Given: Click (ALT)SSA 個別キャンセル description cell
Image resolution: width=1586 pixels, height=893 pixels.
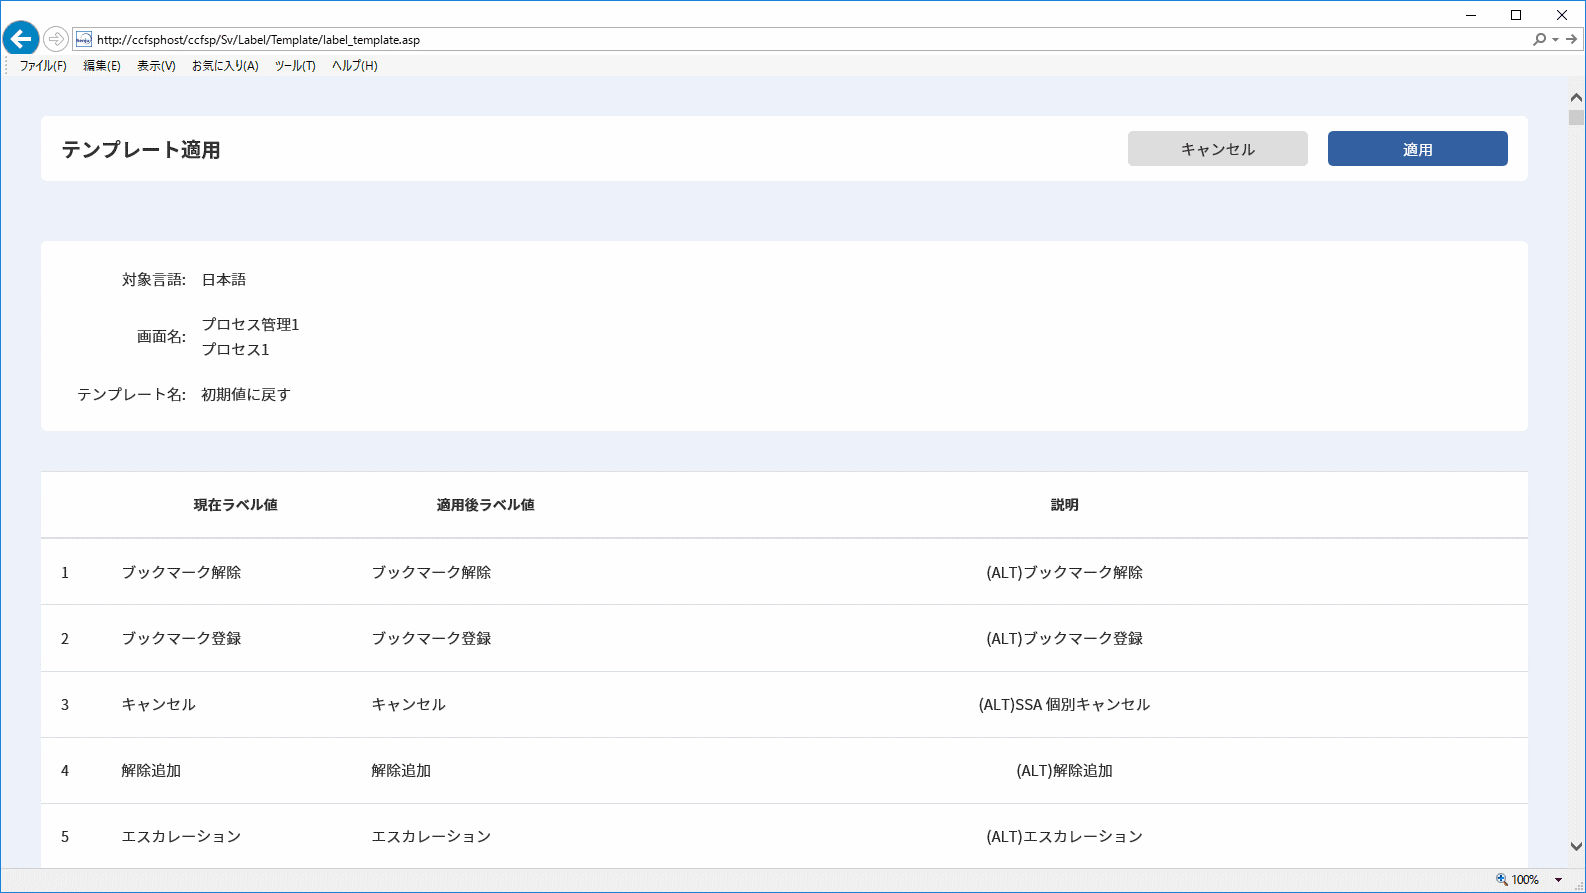Looking at the screenshot, I should click(1065, 705).
